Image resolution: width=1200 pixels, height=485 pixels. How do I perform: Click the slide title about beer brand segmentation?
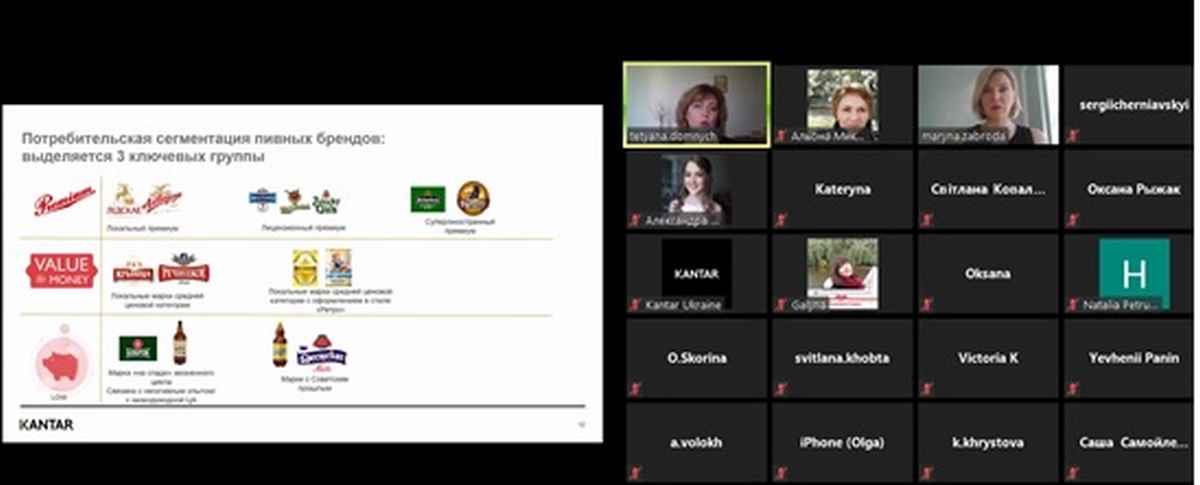coord(201,148)
